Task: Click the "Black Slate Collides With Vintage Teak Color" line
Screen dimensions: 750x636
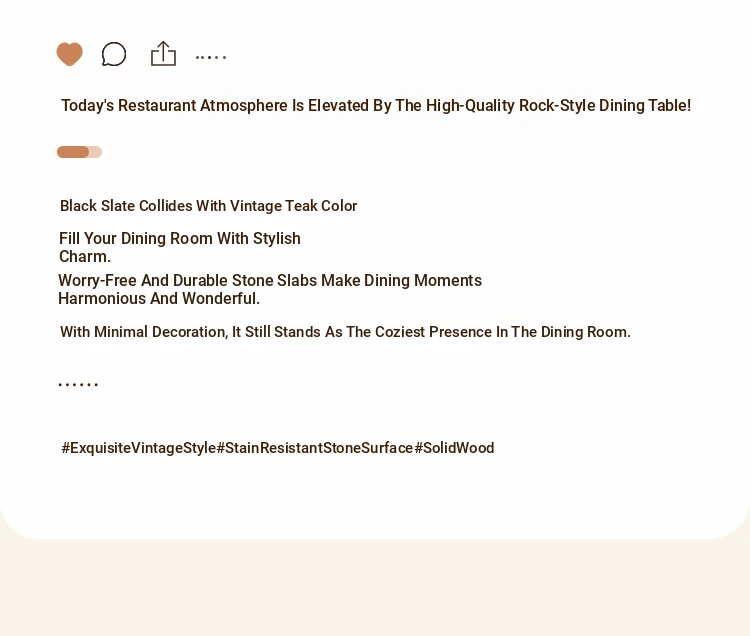Action: pyautogui.click(x=209, y=206)
